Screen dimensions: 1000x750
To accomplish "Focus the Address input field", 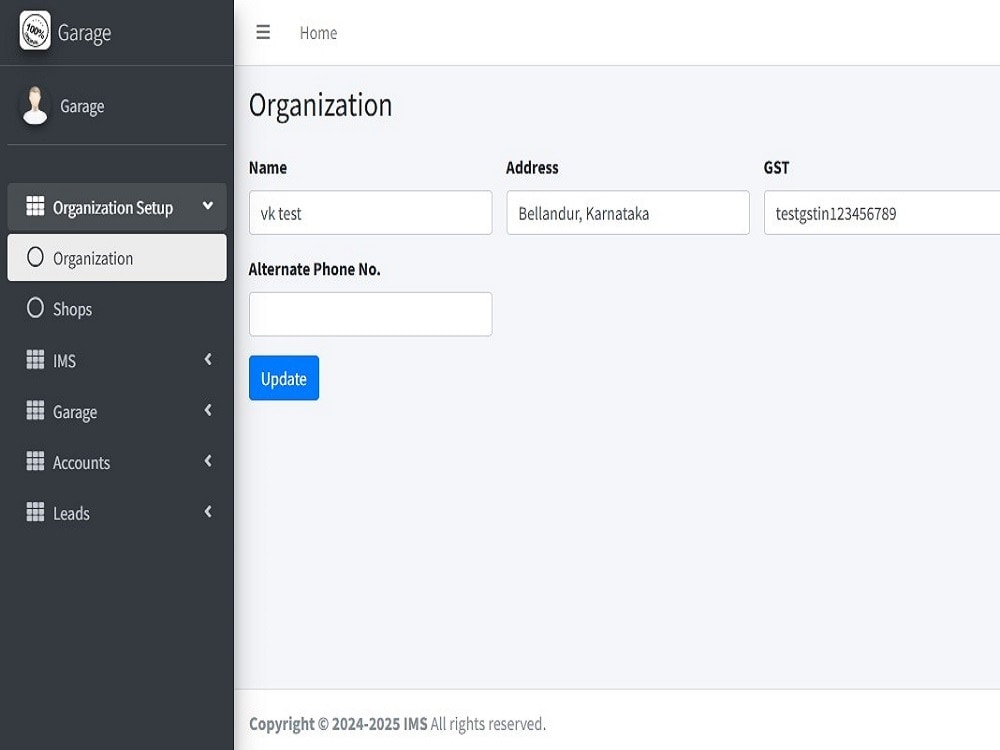I will (x=628, y=212).
